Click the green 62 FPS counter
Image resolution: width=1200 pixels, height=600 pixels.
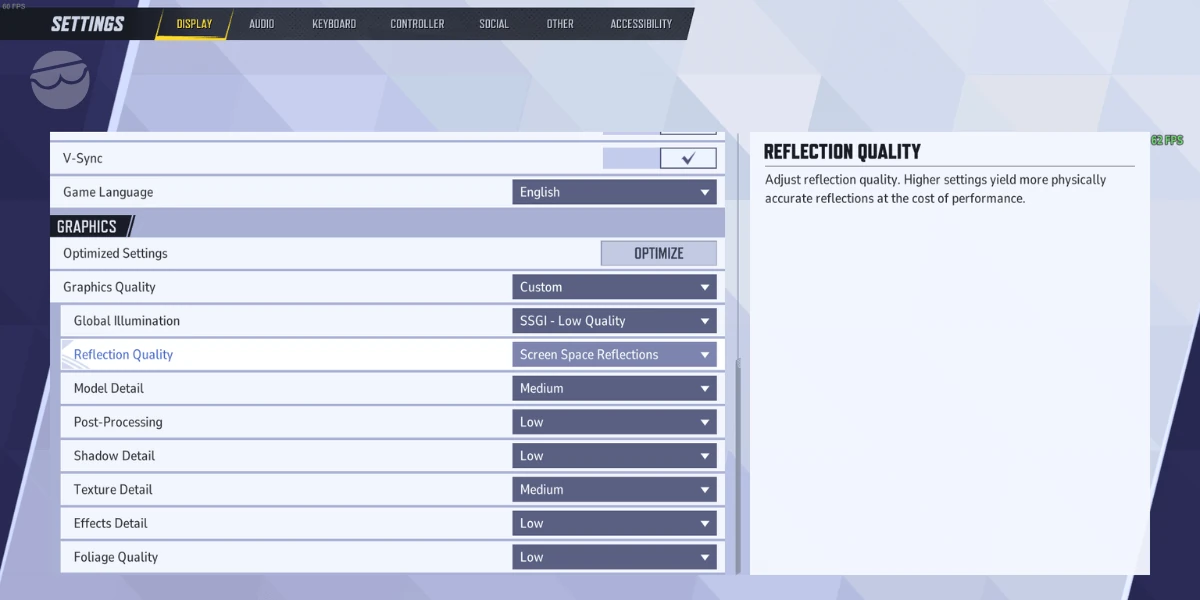click(x=1166, y=140)
